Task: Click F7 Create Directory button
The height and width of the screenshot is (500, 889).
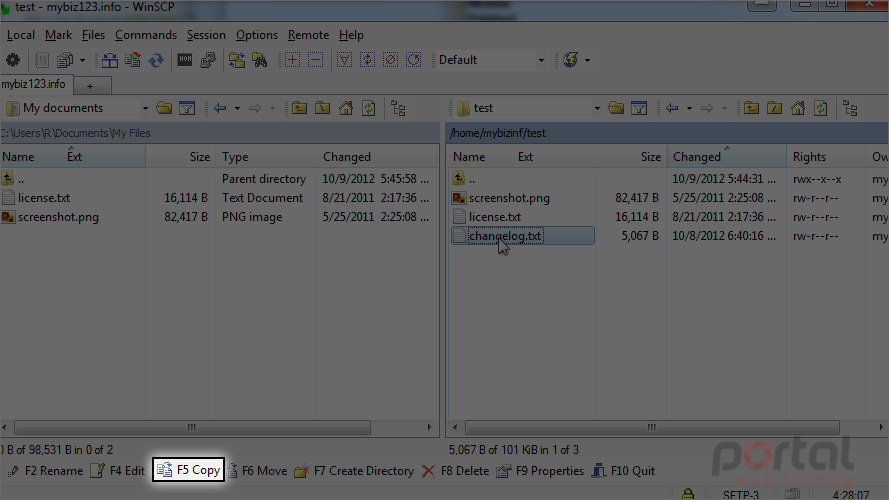Action: (354, 471)
